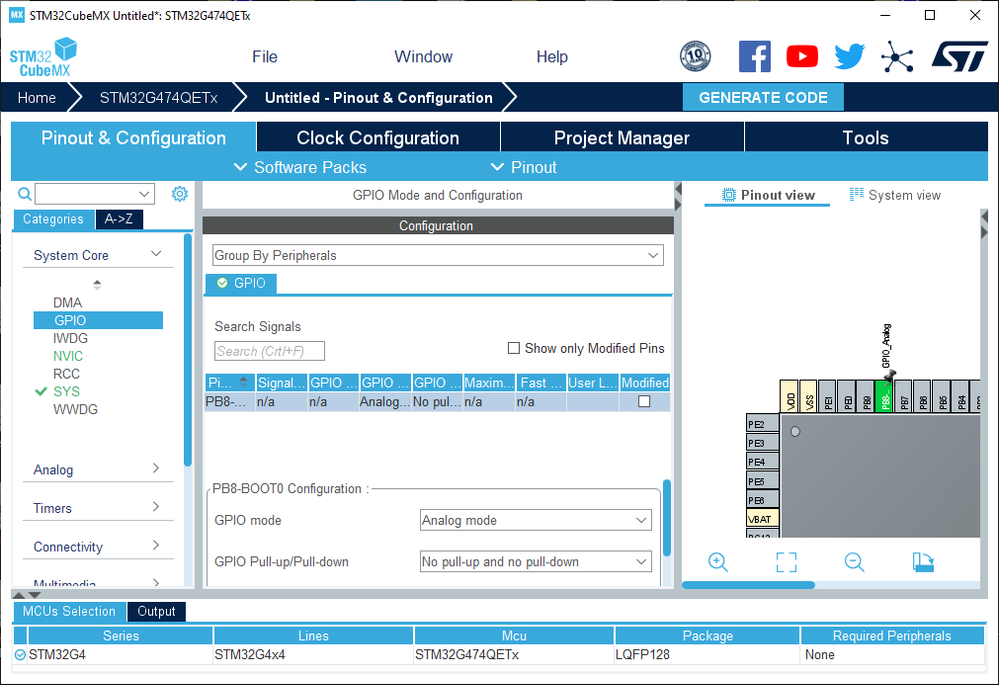Open the Facebook icon link

tap(754, 56)
